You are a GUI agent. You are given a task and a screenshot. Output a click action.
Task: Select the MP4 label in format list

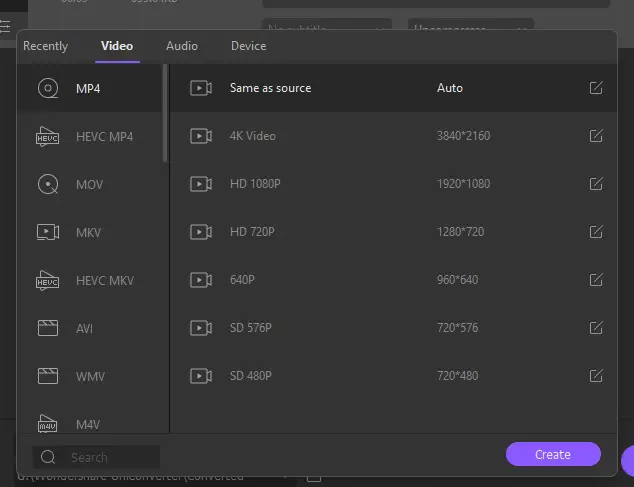[x=88, y=89]
